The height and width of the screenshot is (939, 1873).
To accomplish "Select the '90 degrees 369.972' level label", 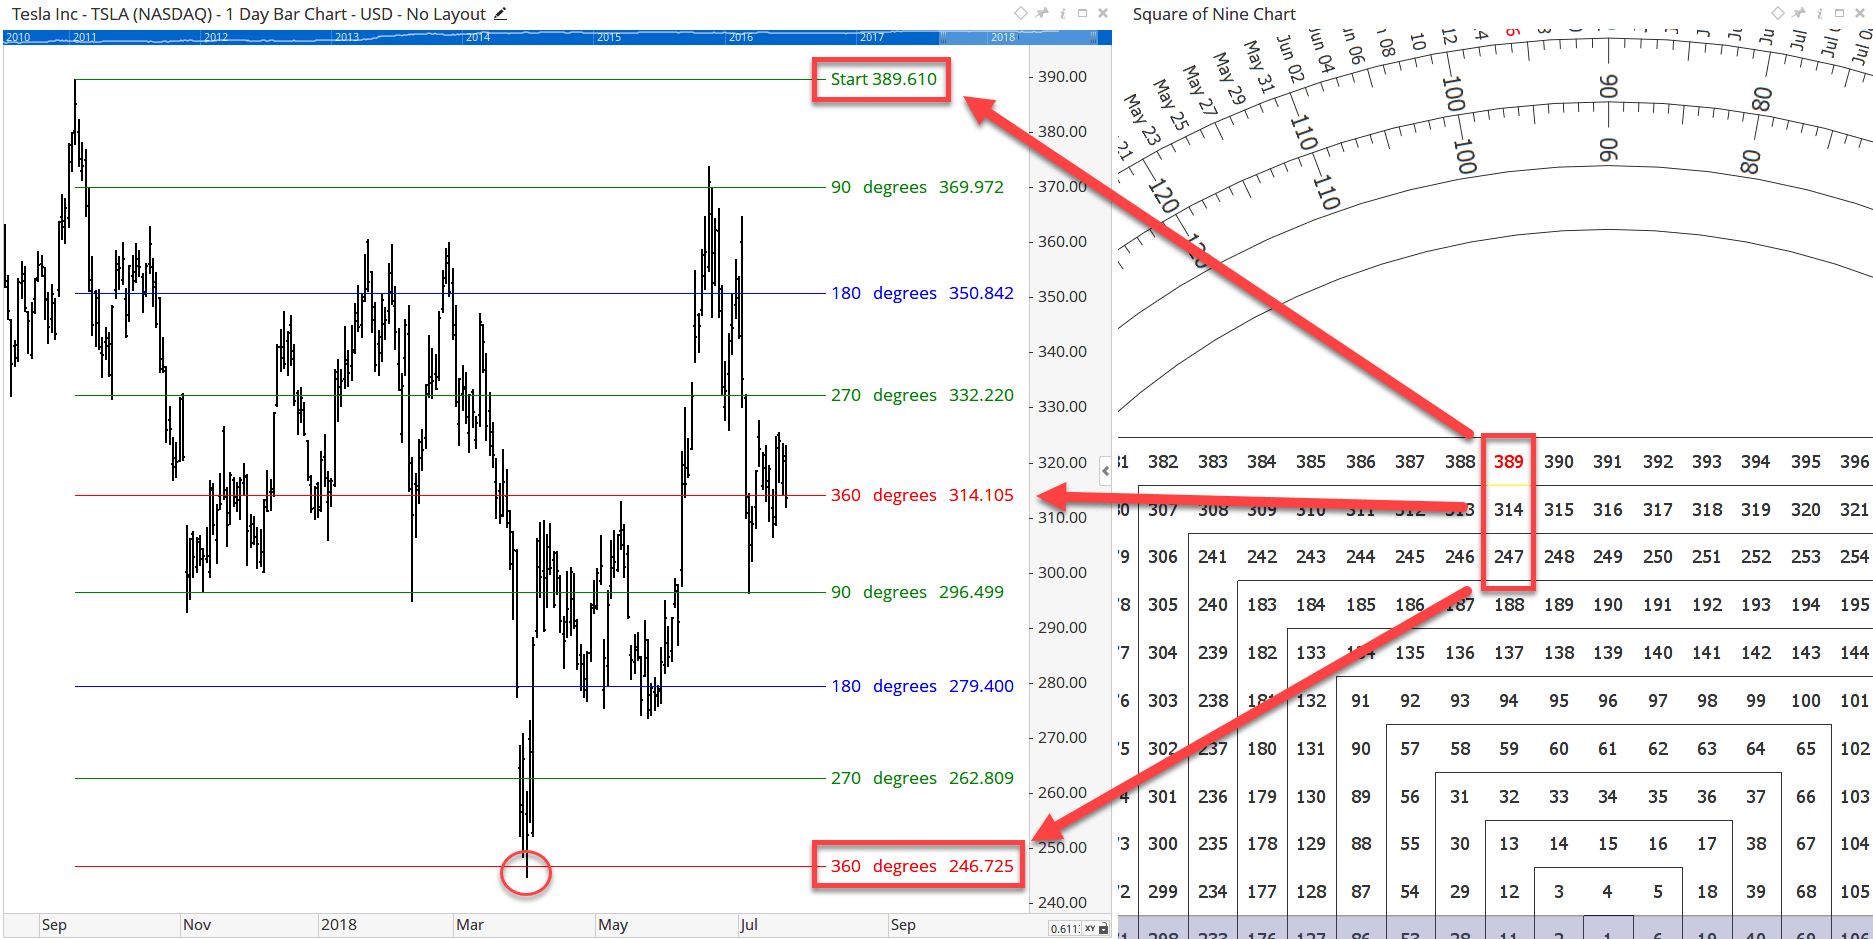I will 917,187.
